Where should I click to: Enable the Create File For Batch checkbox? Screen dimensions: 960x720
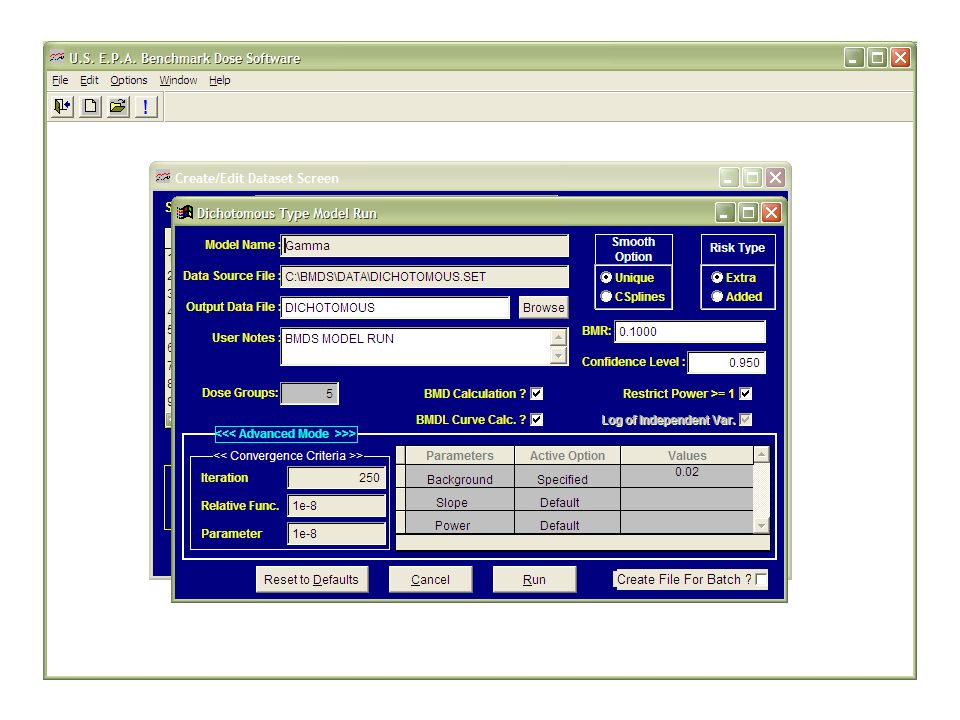tap(761, 579)
